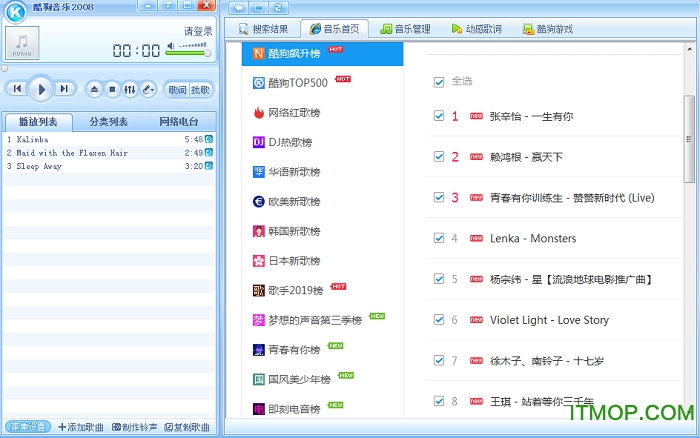Click the 歌词 lyrics button

pyautogui.click(x=177, y=90)
